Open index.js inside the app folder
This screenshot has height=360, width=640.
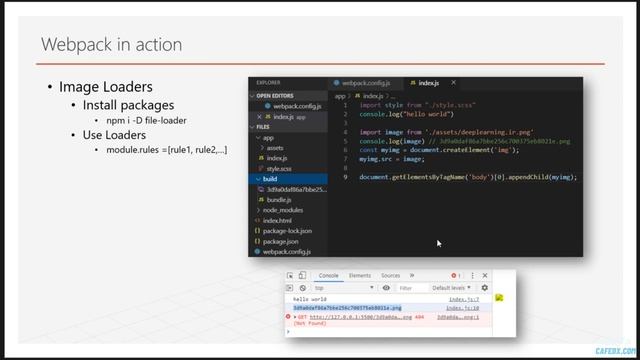point(276,158)
